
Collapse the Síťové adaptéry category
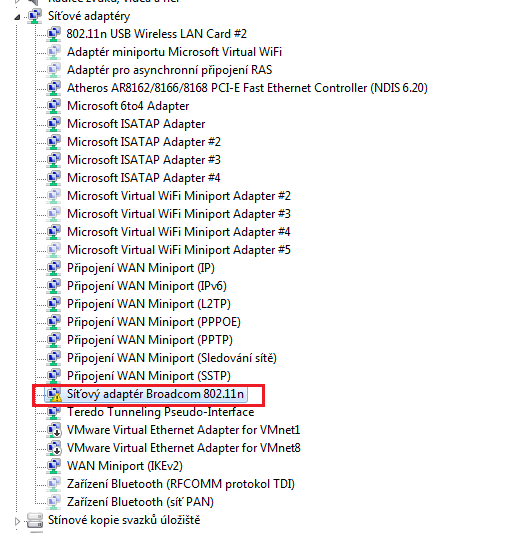point(17,17)
